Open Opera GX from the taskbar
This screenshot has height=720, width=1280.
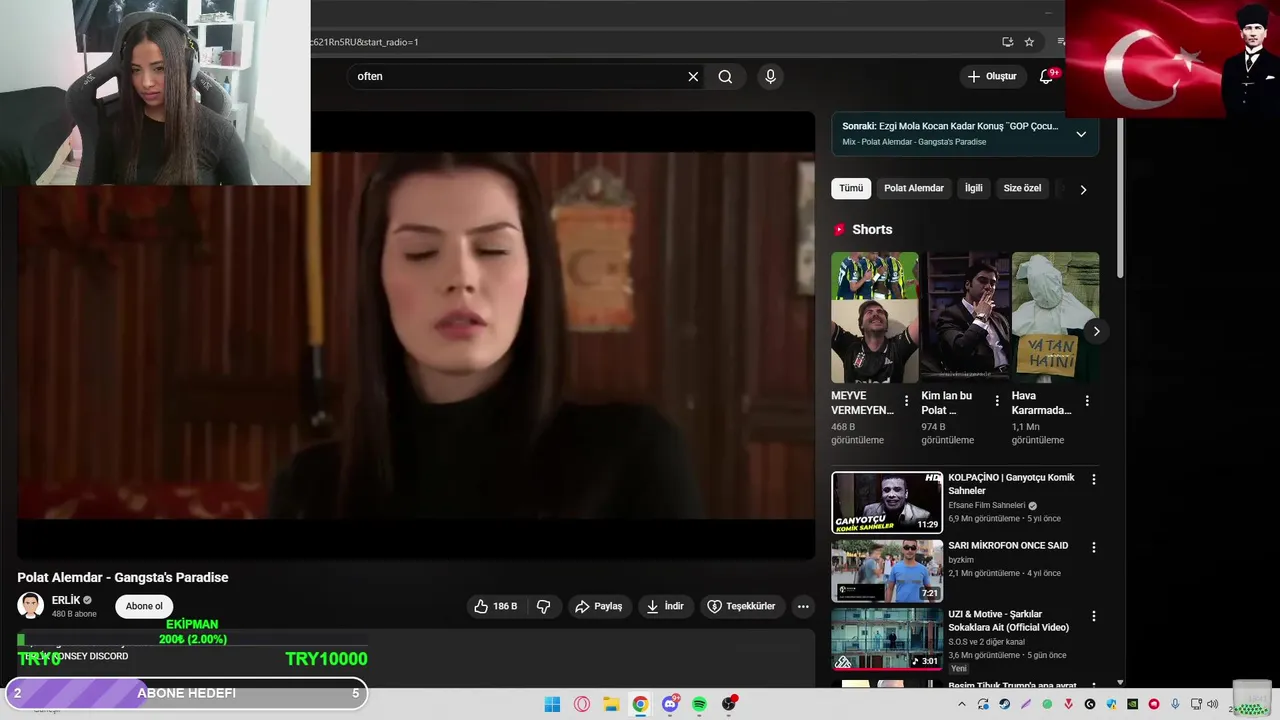pos(582,704)
